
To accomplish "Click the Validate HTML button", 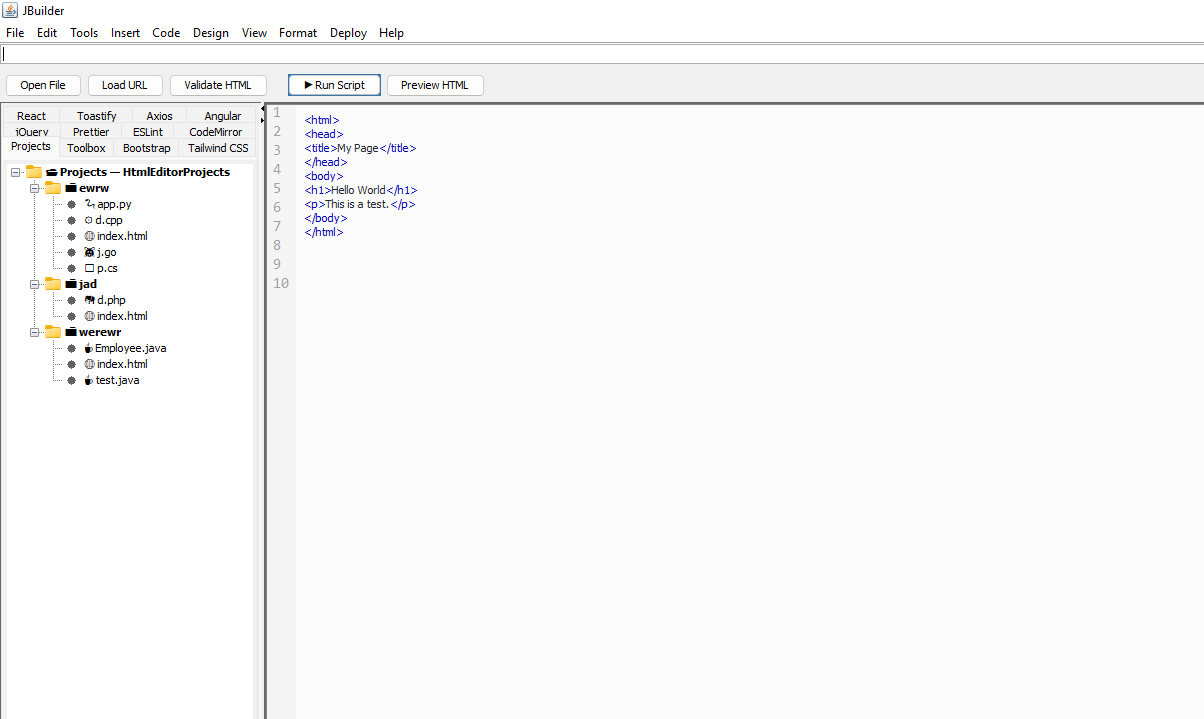I will point(218,85).
